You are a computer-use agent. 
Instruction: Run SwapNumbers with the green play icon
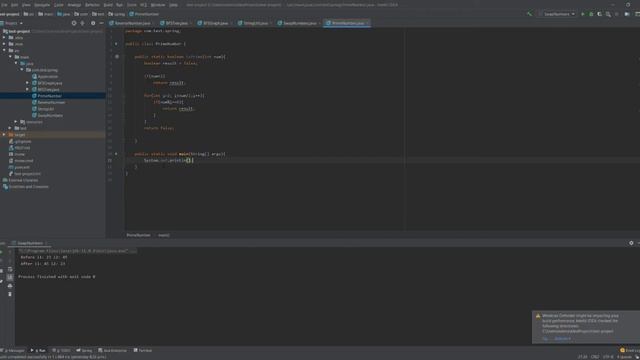pyautogui.click(x=582, y=14)
